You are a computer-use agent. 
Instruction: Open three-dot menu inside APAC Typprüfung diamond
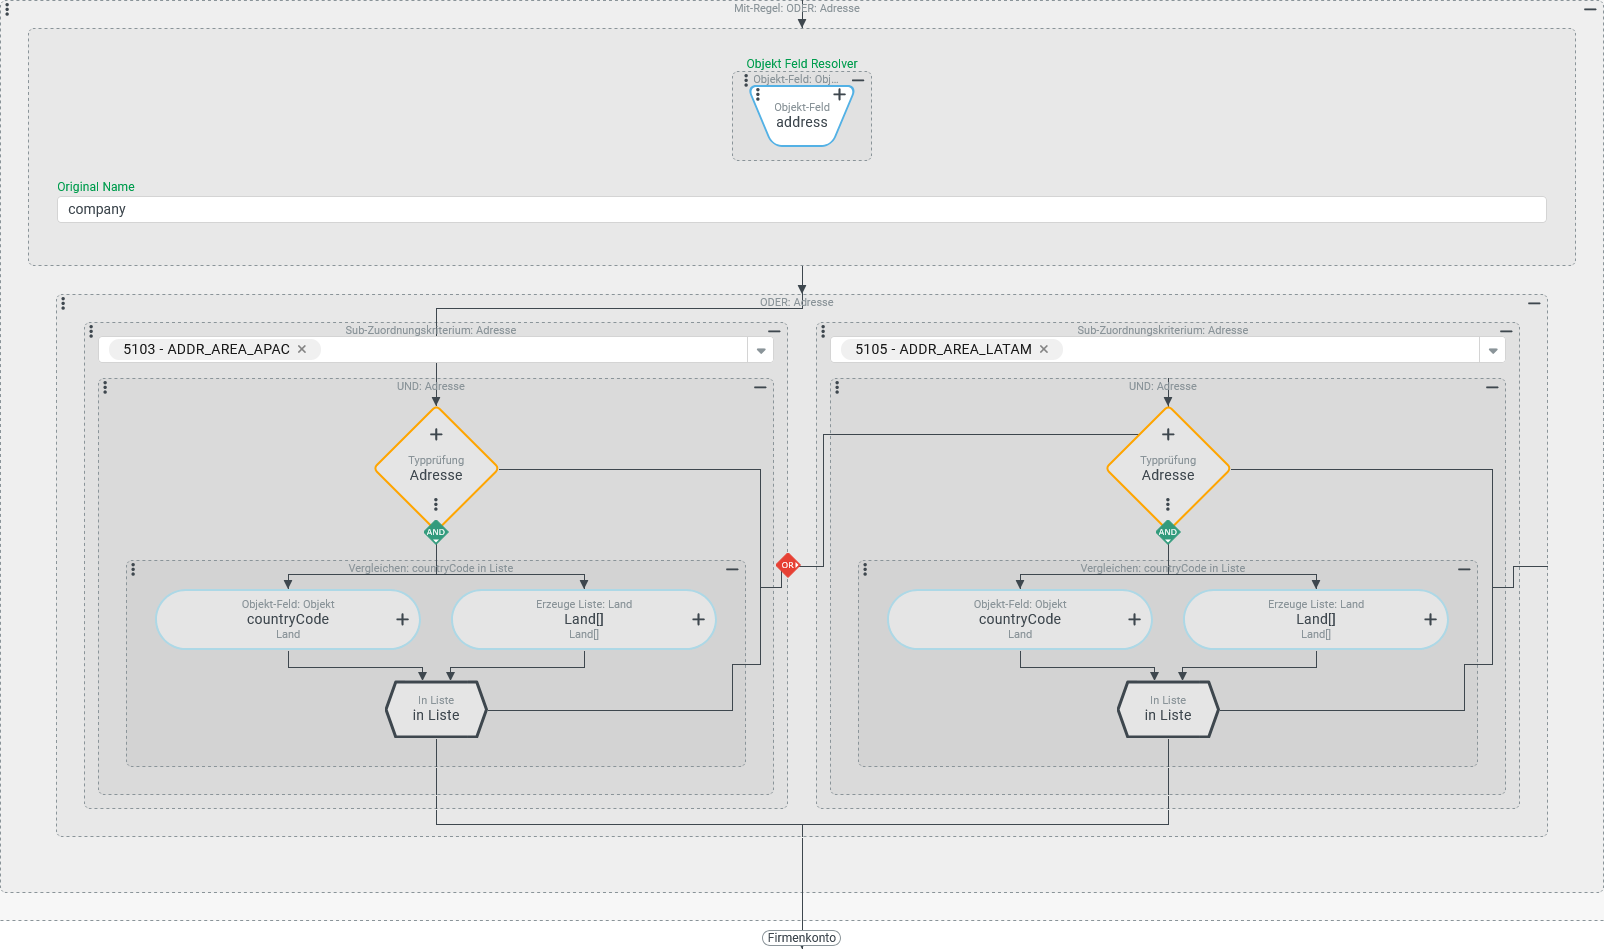click(436, 504)
